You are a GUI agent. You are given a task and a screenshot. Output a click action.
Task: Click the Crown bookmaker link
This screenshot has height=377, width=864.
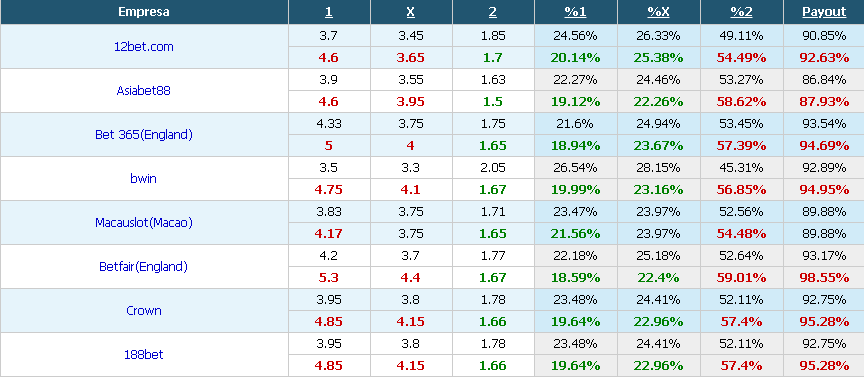(144, 310)
